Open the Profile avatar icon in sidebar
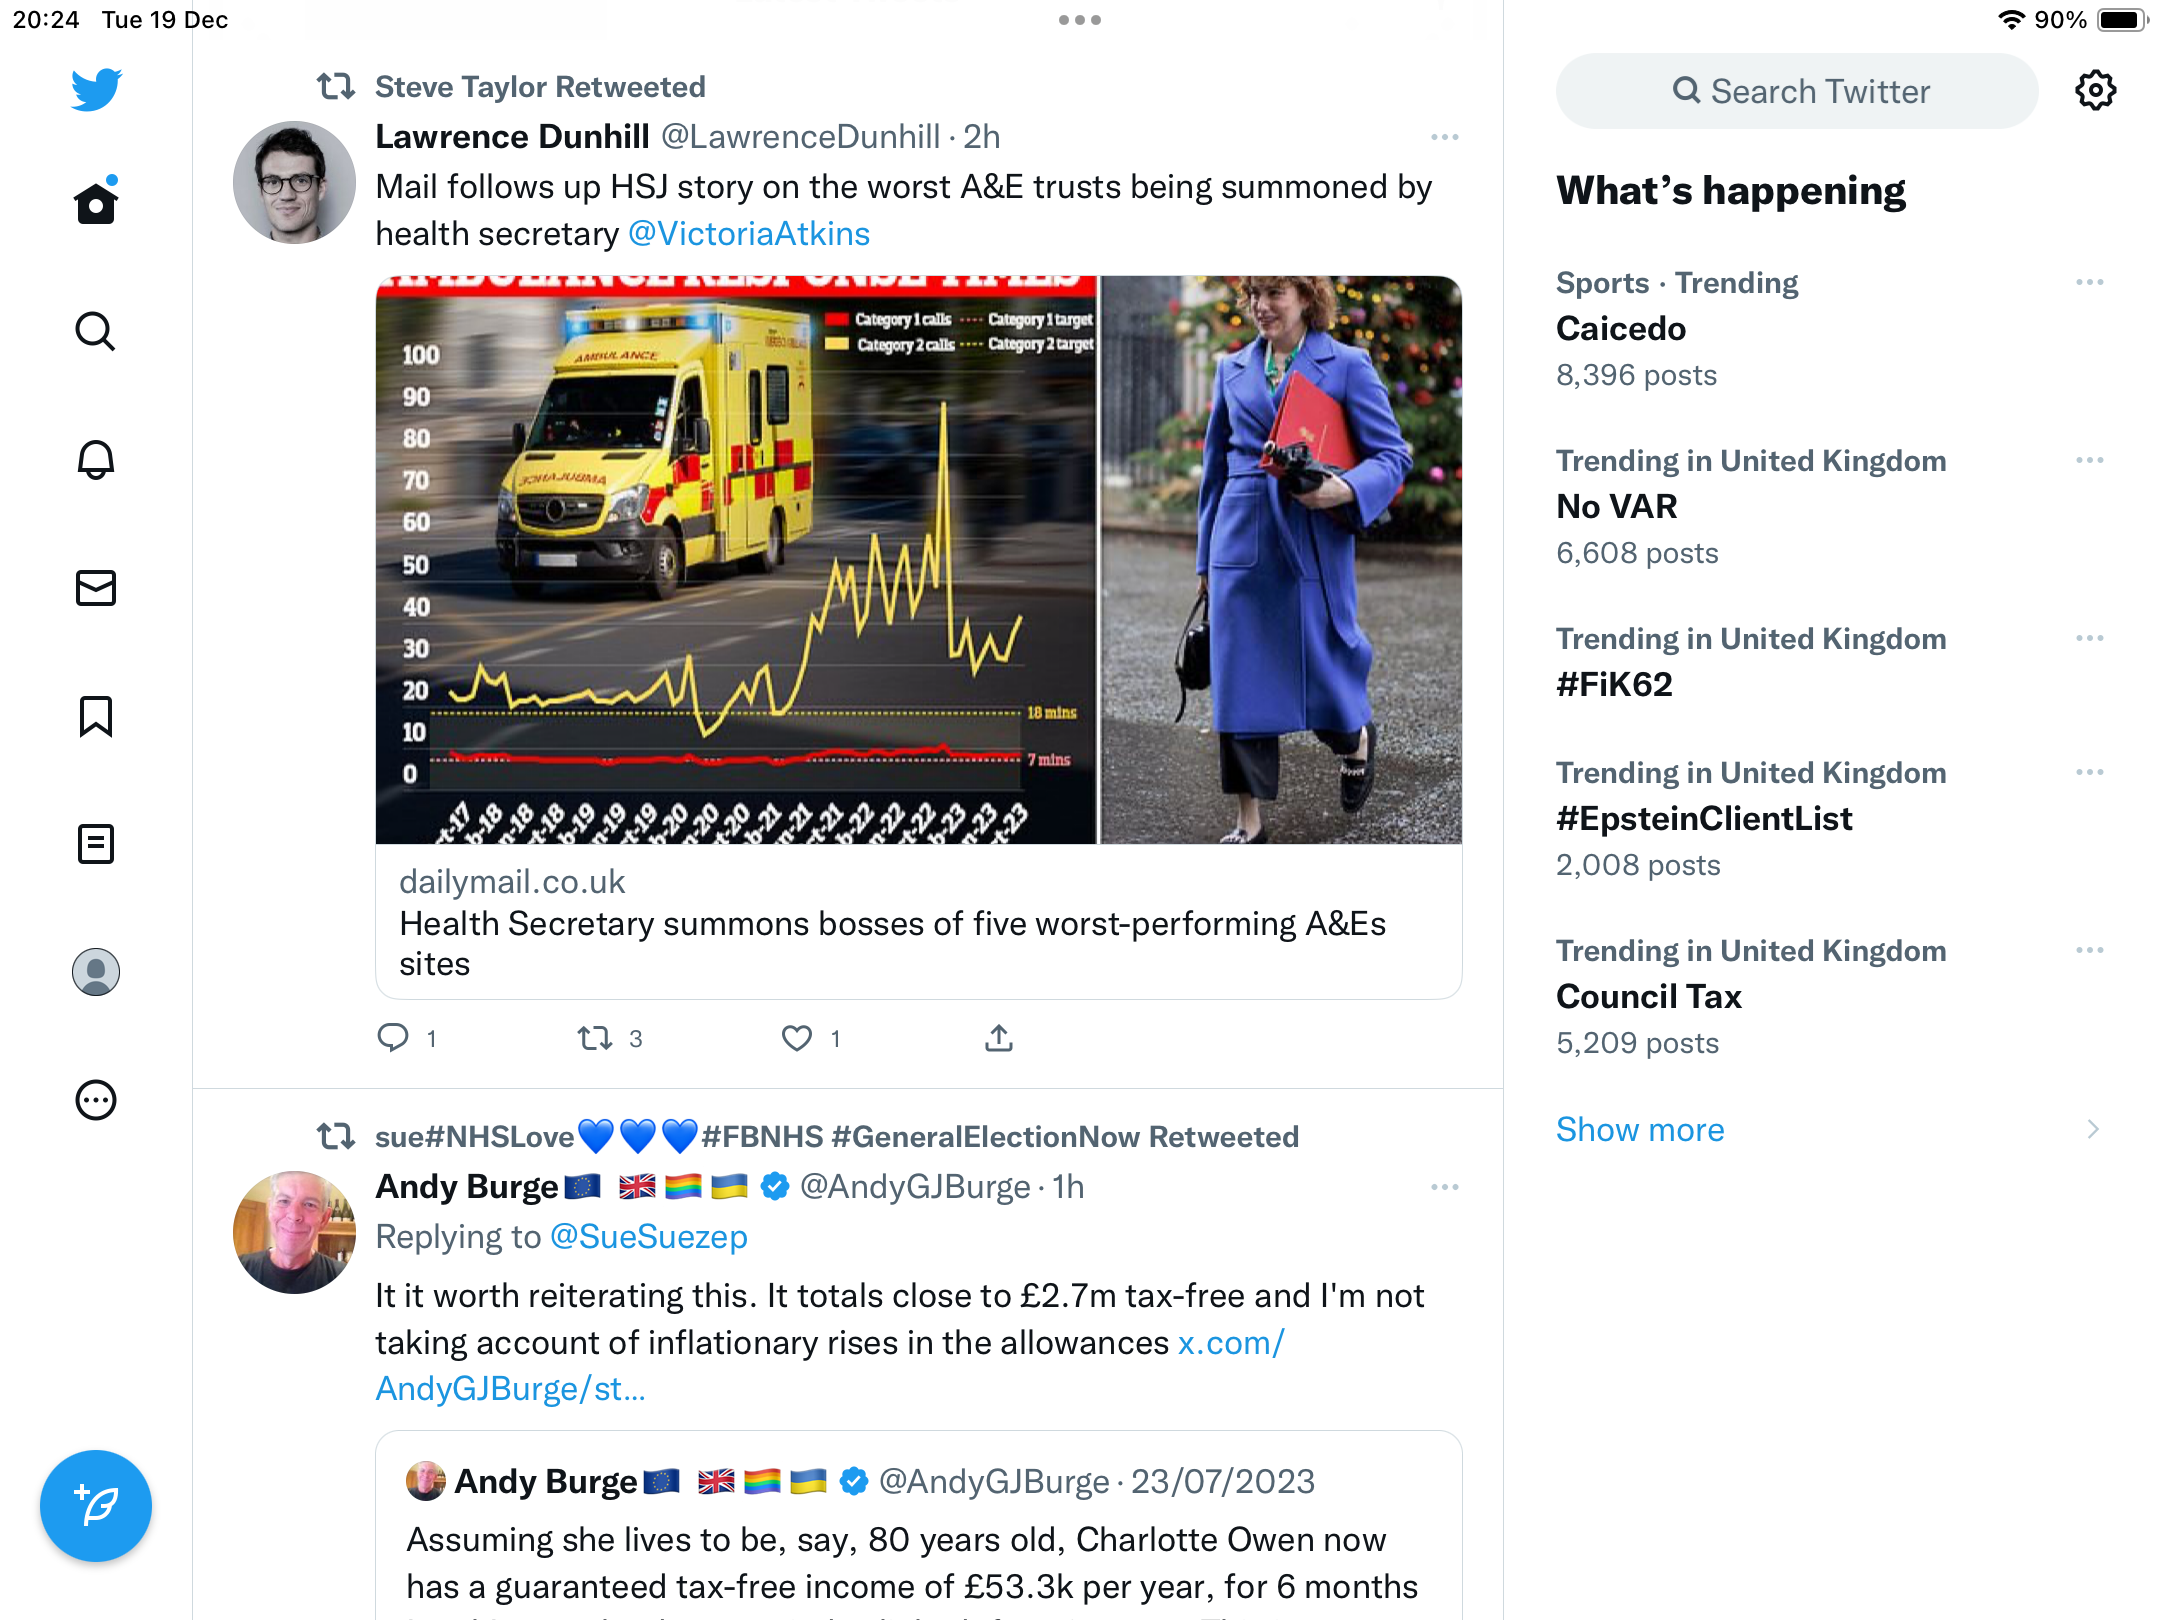The height and width of the screenshot is (1620, 2160). tap(96, 972)
